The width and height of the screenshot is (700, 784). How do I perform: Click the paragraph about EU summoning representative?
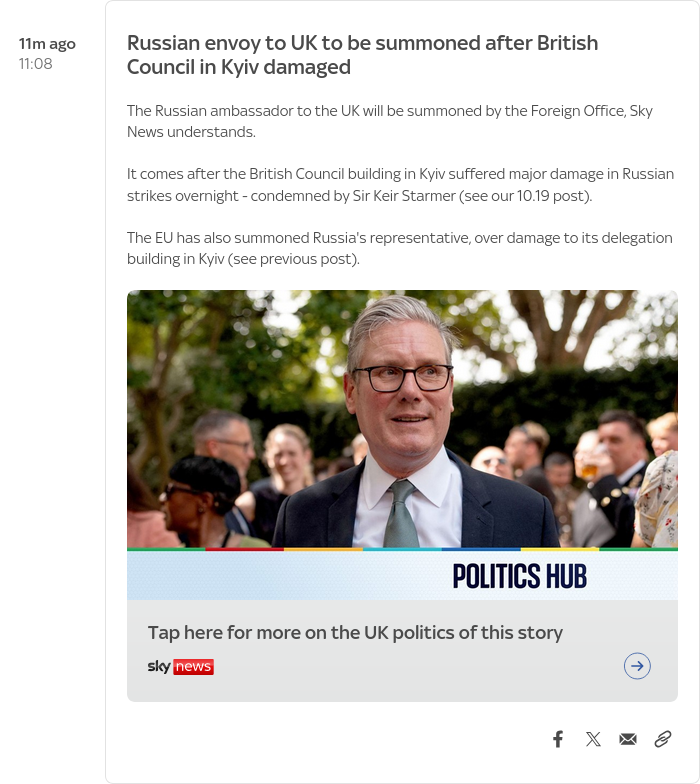(x=400, y=248)
